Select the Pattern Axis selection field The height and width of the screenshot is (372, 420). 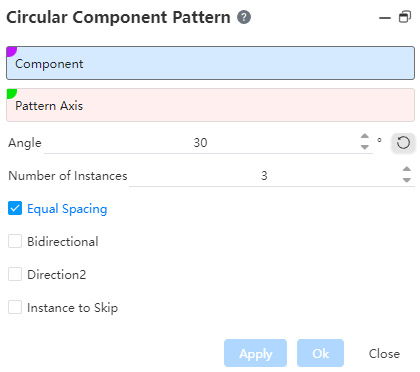pos(210,105)
